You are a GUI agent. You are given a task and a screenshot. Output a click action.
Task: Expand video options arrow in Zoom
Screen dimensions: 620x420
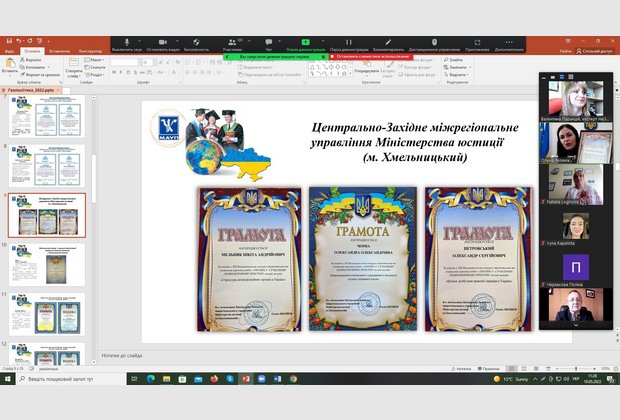pyautogui.click(x=177, y=41)
